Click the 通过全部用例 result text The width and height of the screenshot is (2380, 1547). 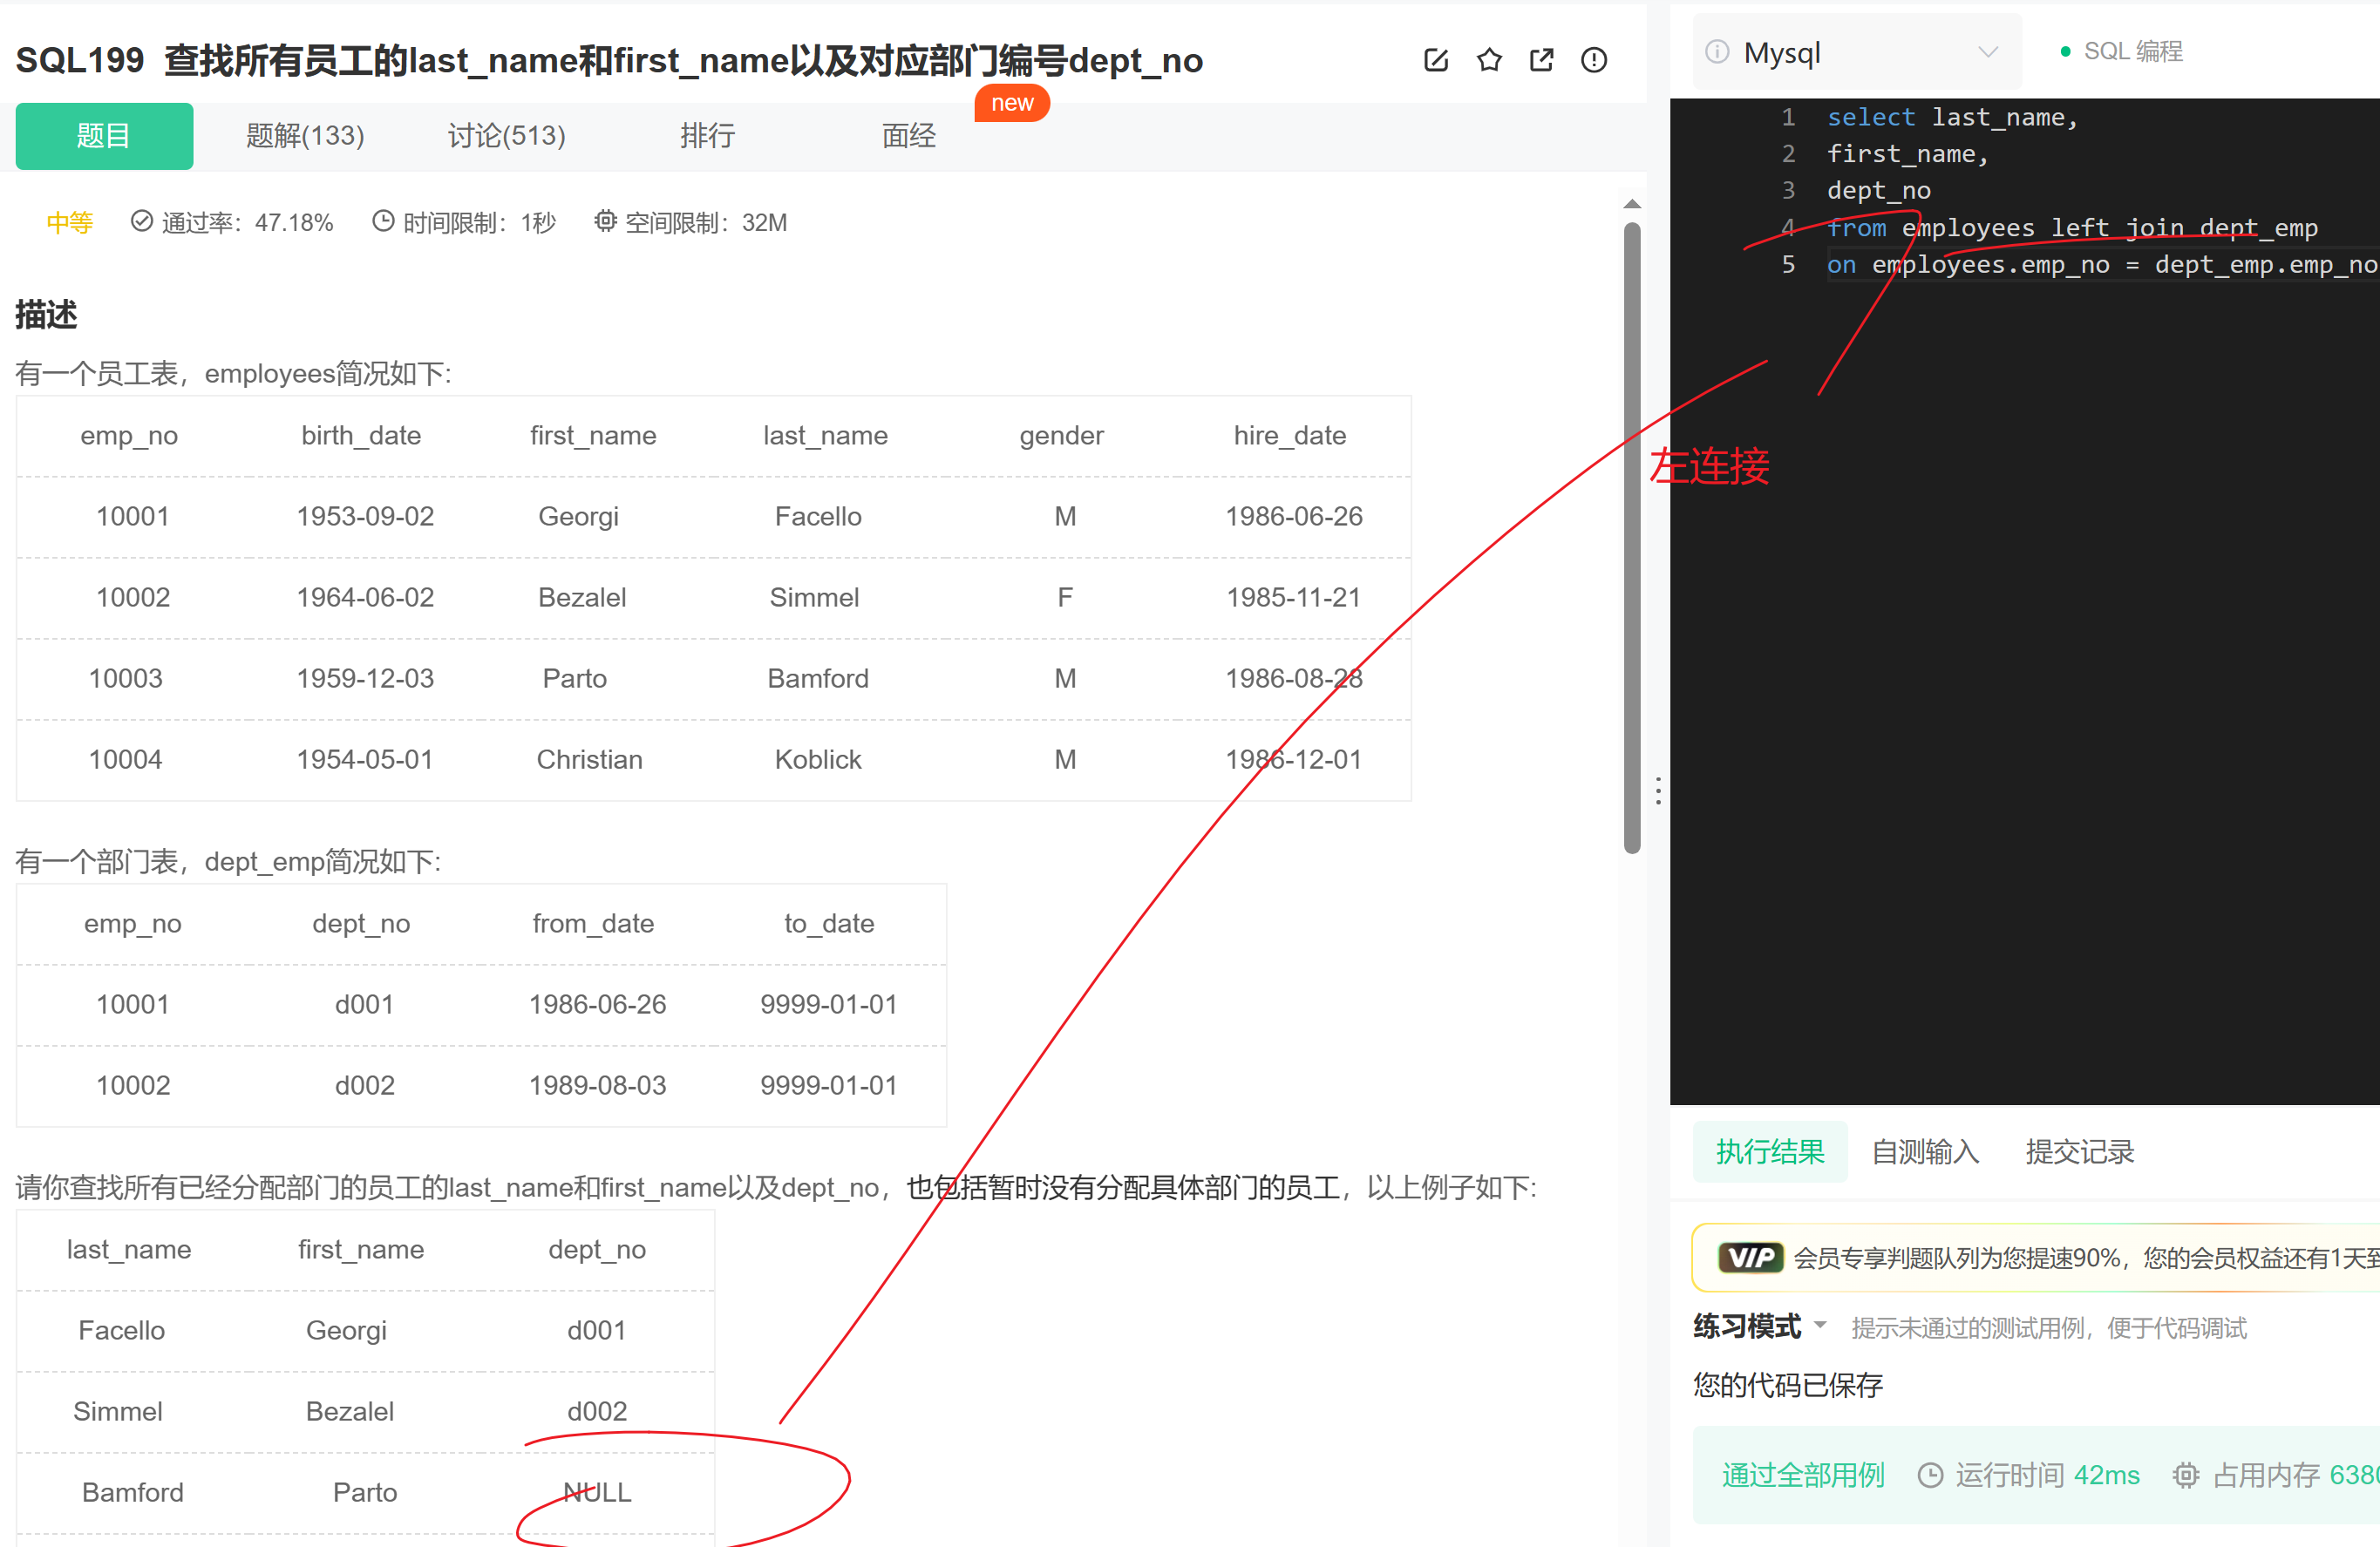pos(1803,1475)
